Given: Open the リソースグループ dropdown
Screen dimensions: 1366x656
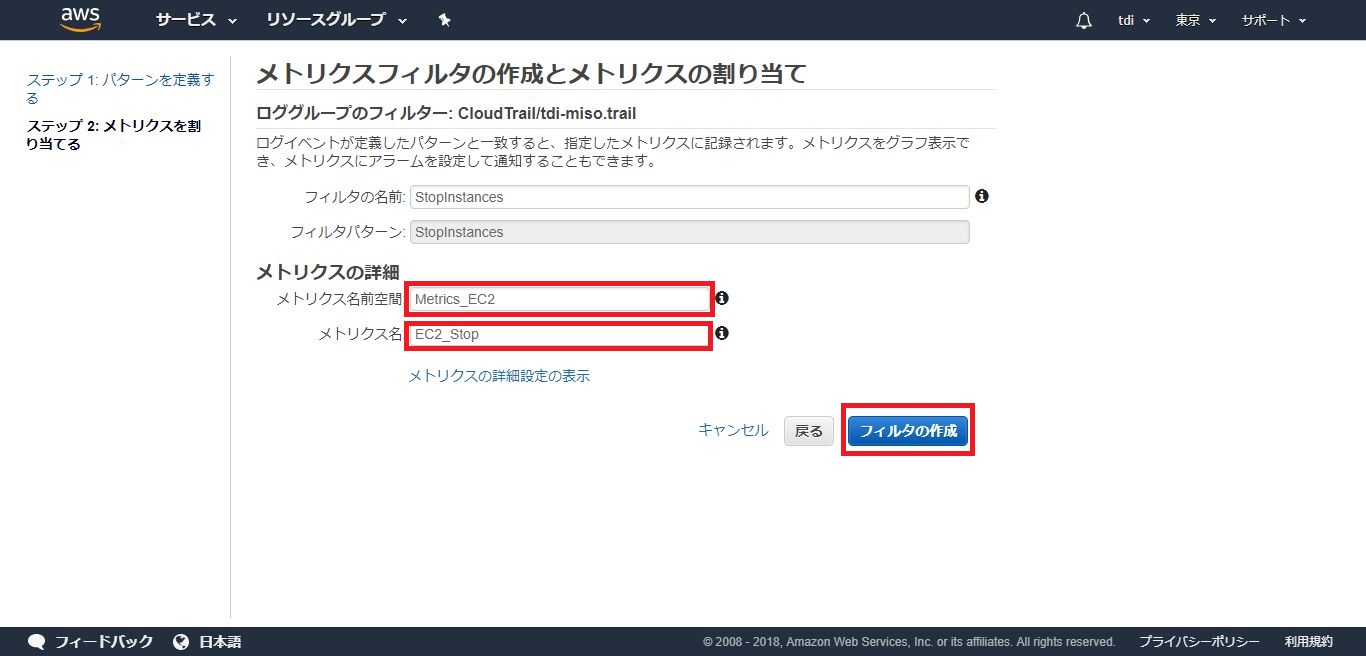Looking at the screenshot, I should pyautogui.click(x=337, y=20).
